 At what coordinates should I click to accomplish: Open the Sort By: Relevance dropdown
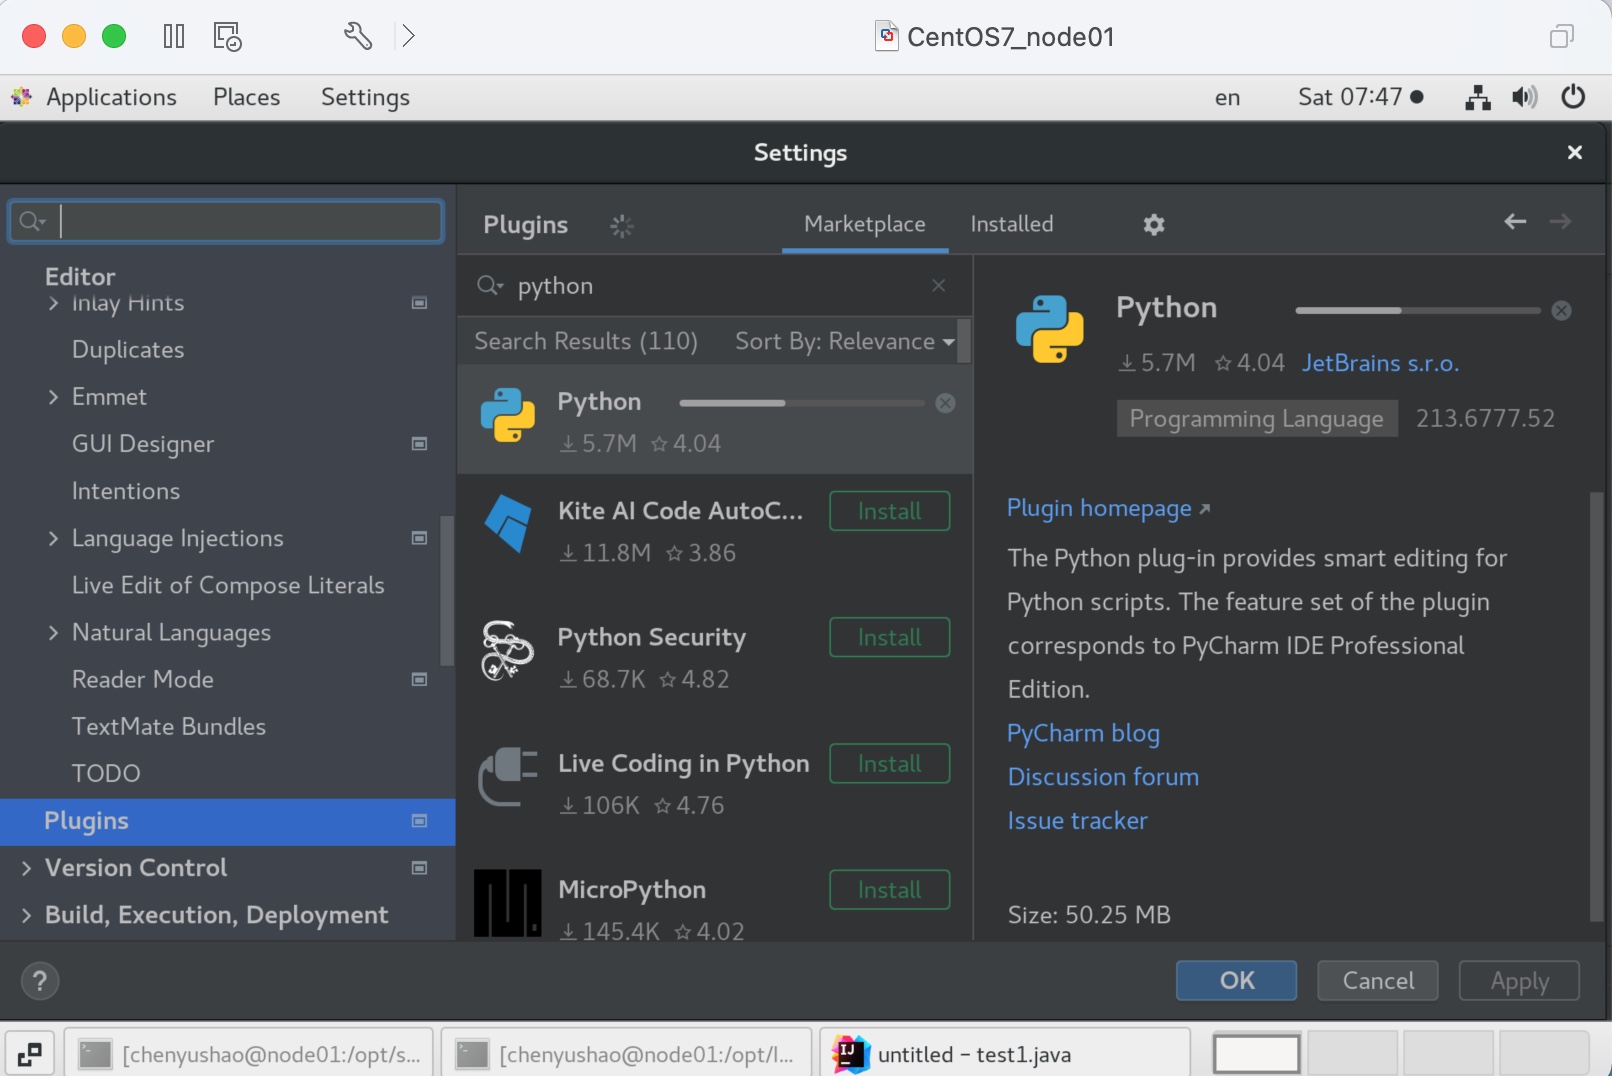(845, 342)
